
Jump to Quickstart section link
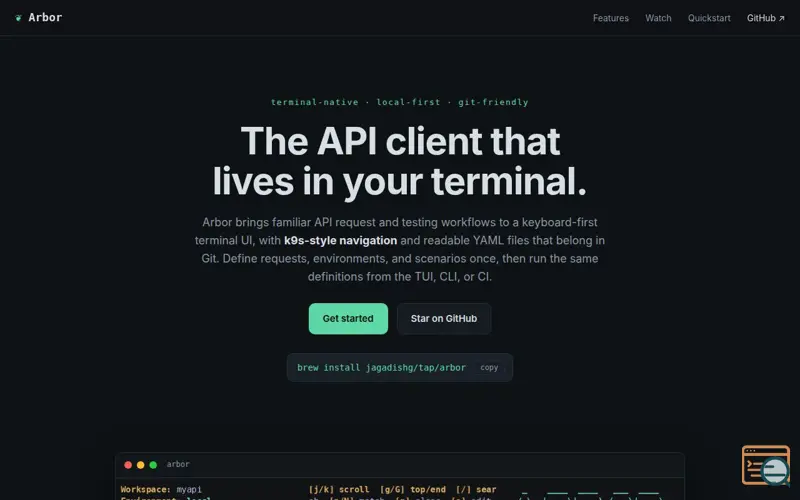coord(709,18)
